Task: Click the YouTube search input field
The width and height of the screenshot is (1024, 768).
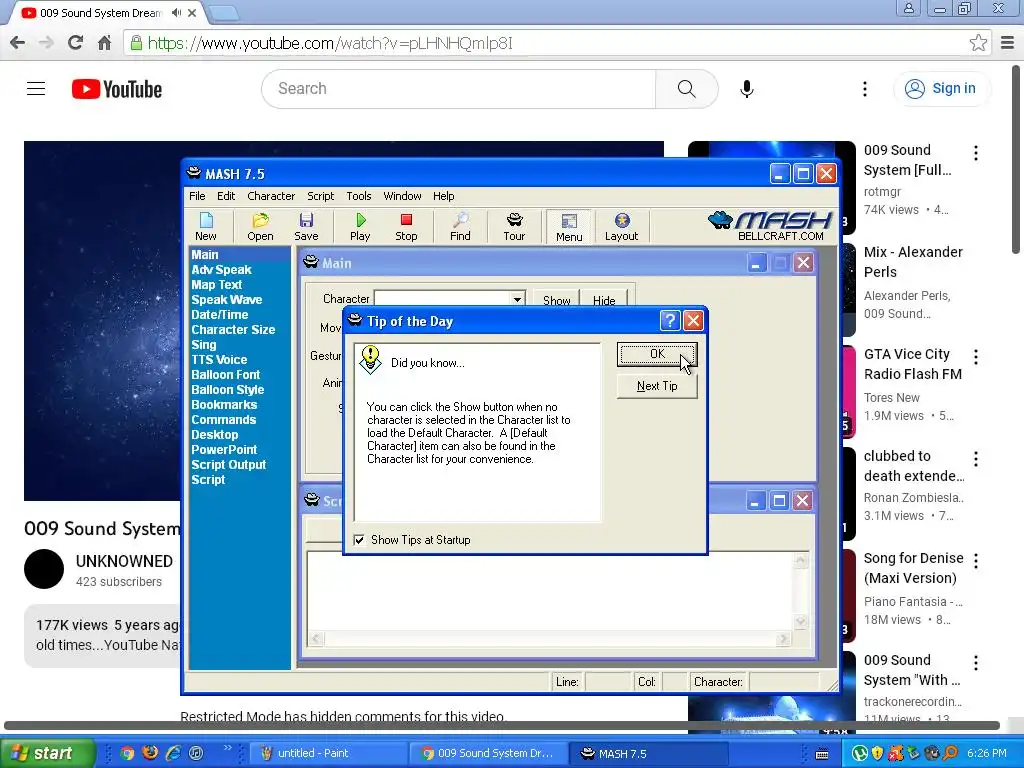Action: click(x=458, y=89)
